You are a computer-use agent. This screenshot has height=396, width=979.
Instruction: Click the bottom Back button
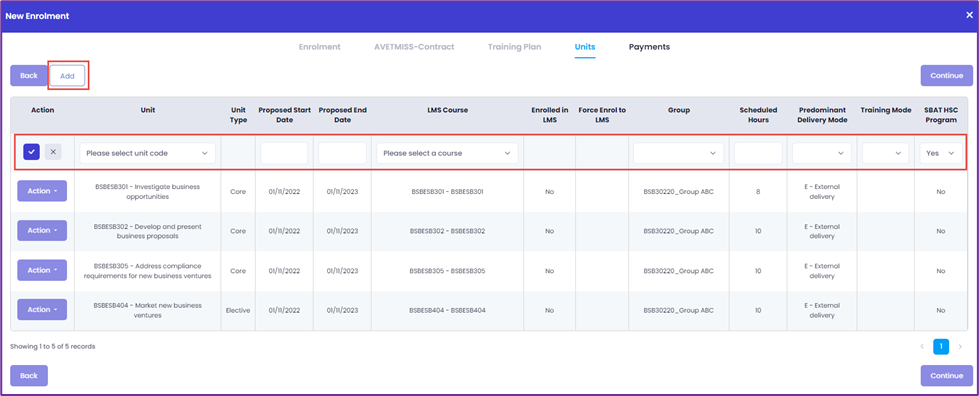click(x=29, y=376)
